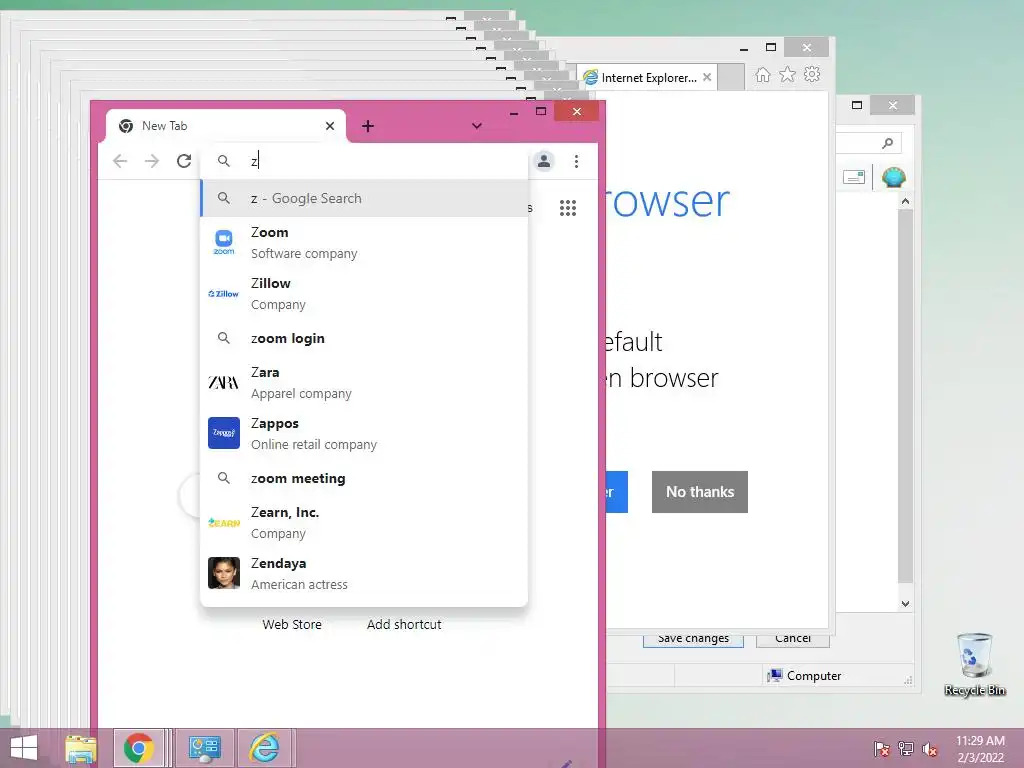
Task: Open Chrome profile avatar icon
Action: click(x=544, y=161)
